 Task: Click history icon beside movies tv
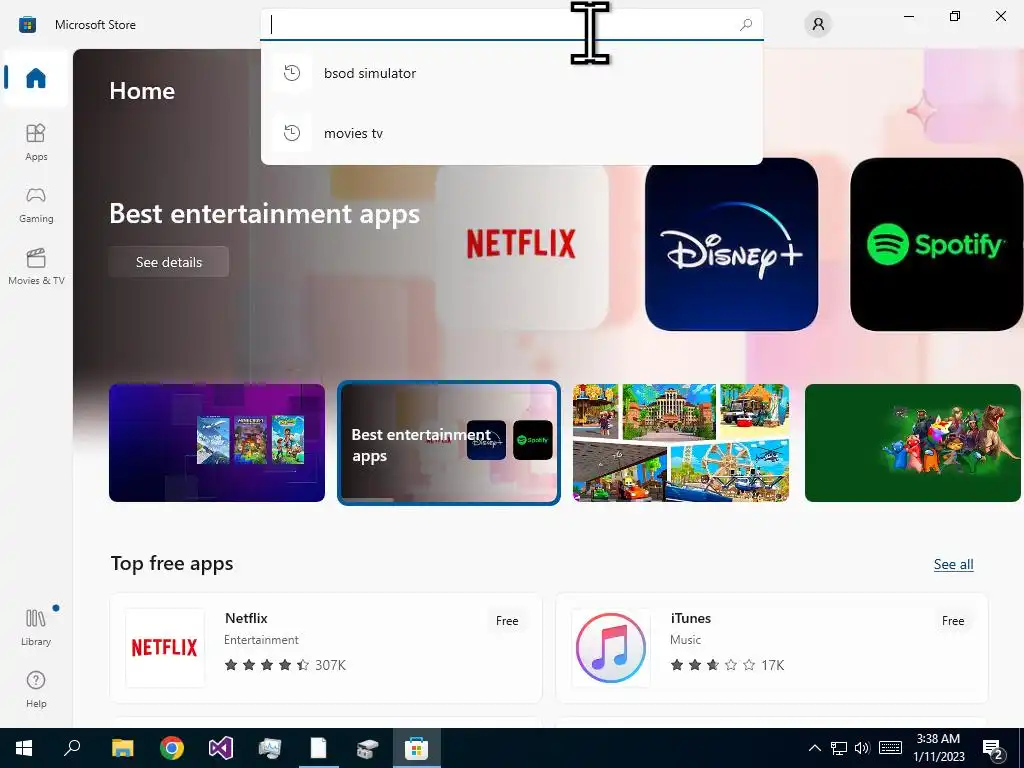[x=292, y=133]
